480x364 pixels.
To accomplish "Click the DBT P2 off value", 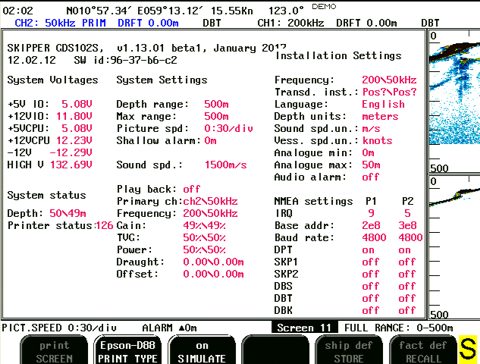I will 407,298.
